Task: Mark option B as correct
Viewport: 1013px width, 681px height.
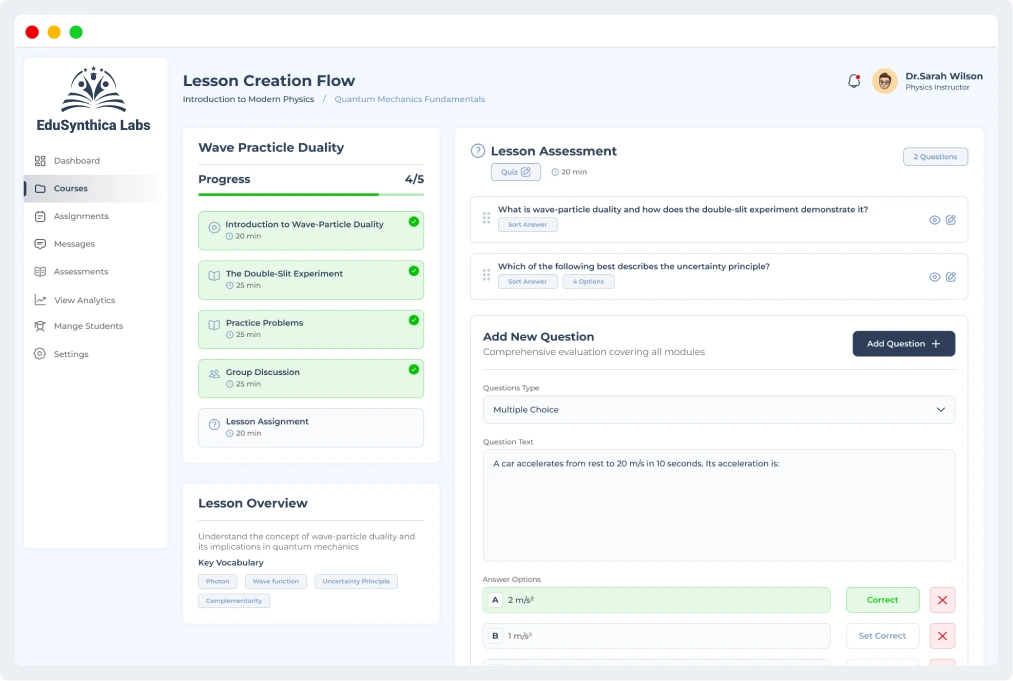Action: click(x=881, y=636)
